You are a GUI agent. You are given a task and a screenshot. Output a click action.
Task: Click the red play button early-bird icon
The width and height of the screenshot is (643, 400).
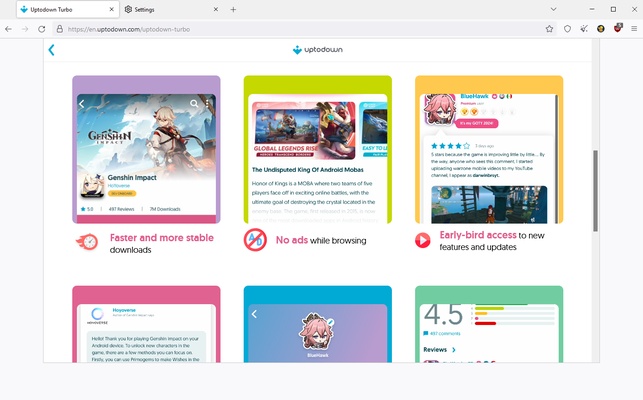click(422, 240)
